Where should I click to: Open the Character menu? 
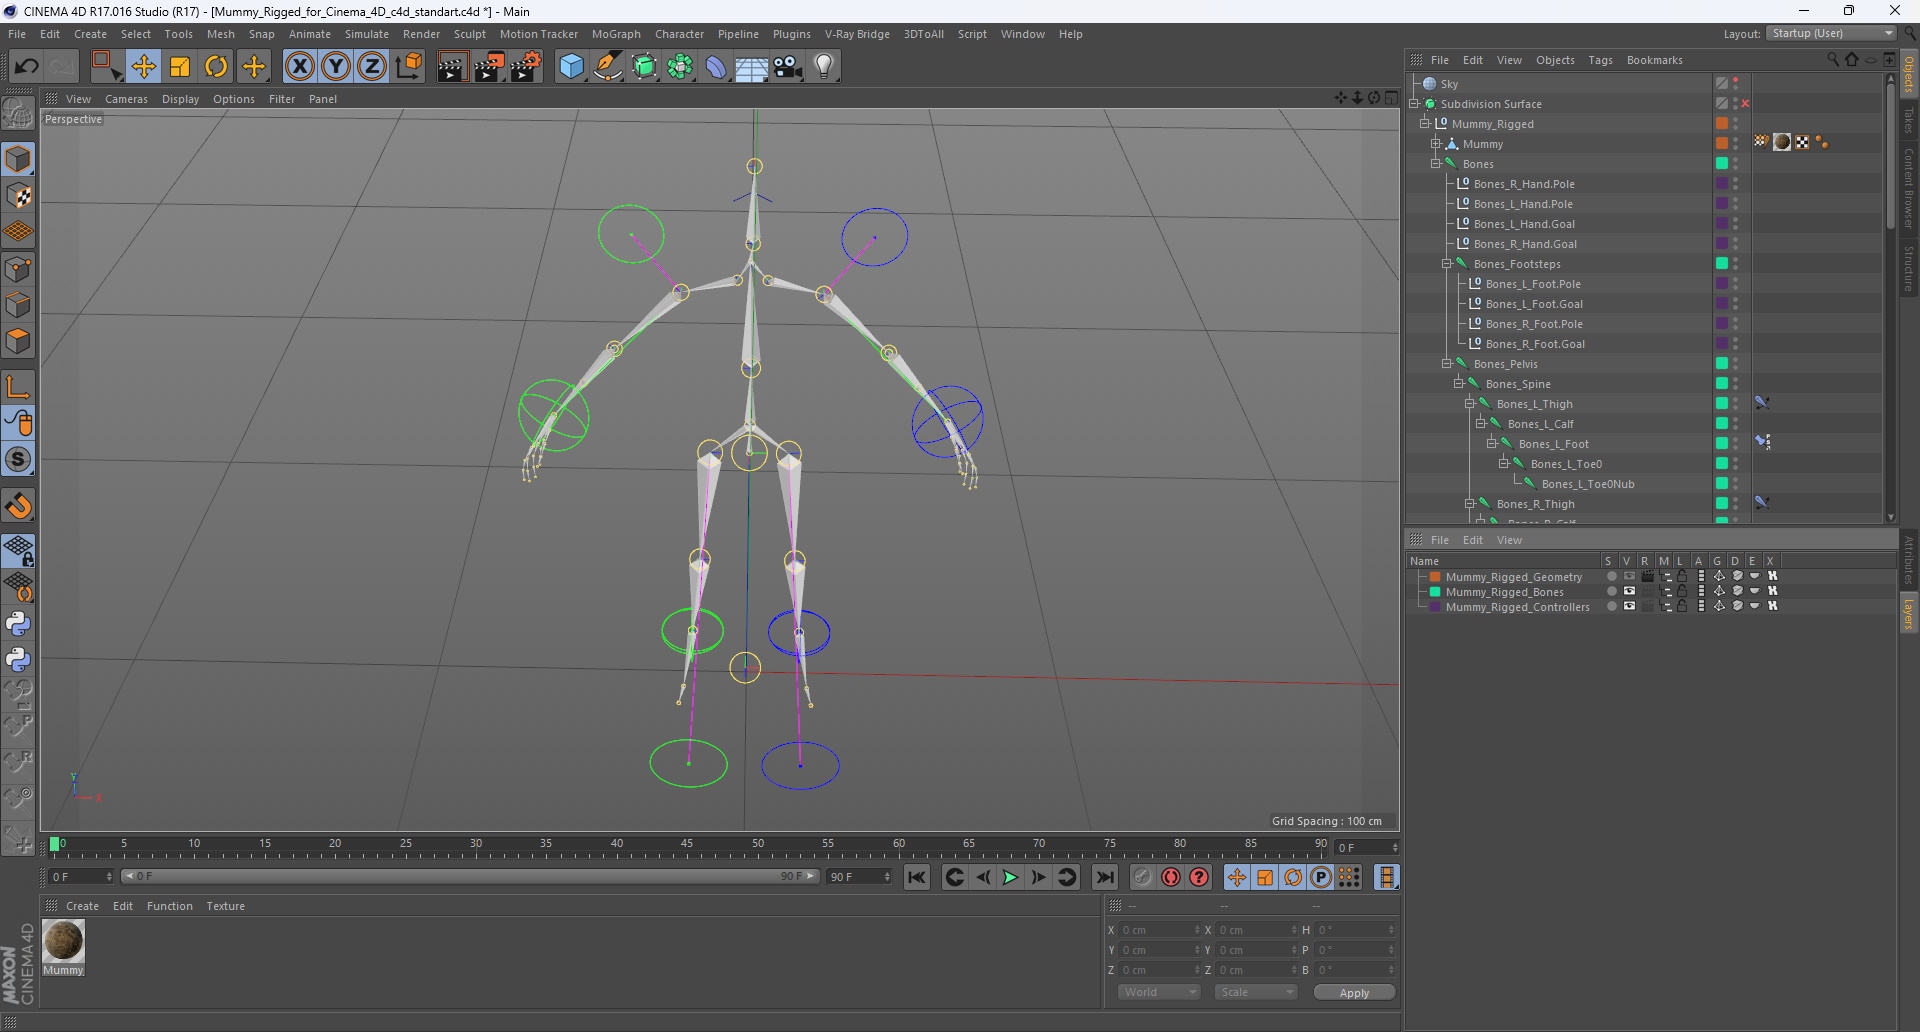click(x=680, y=34)
